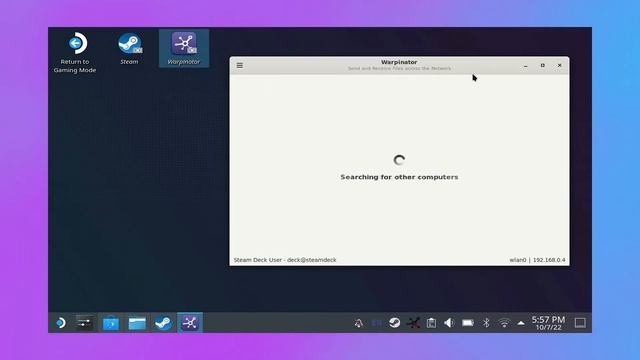Viewport: 640px width, 360px height.
Task: Click the Warpinator tray icon
Action: coord(413,323)
